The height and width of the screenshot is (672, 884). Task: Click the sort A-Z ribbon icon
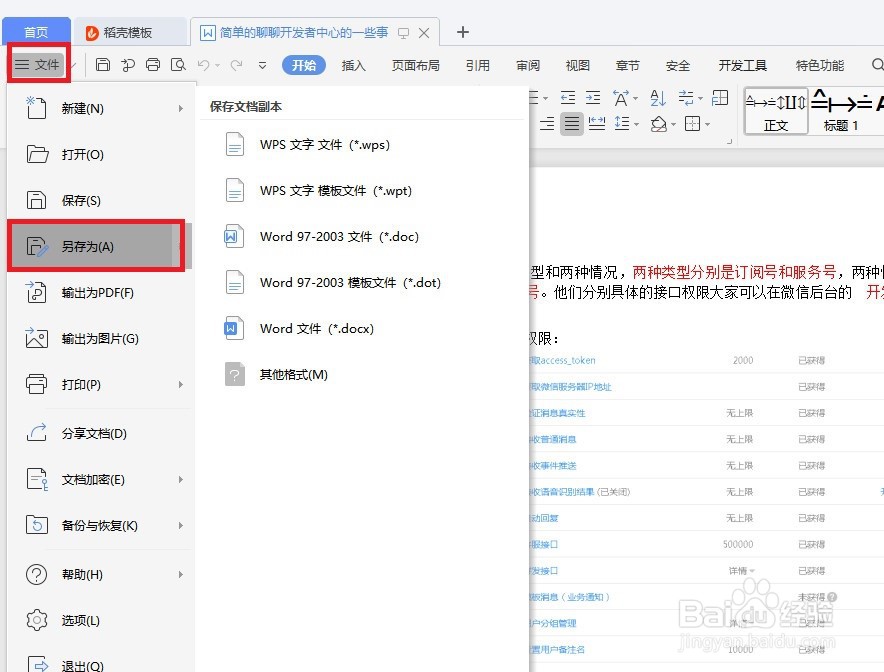(658, 98)
